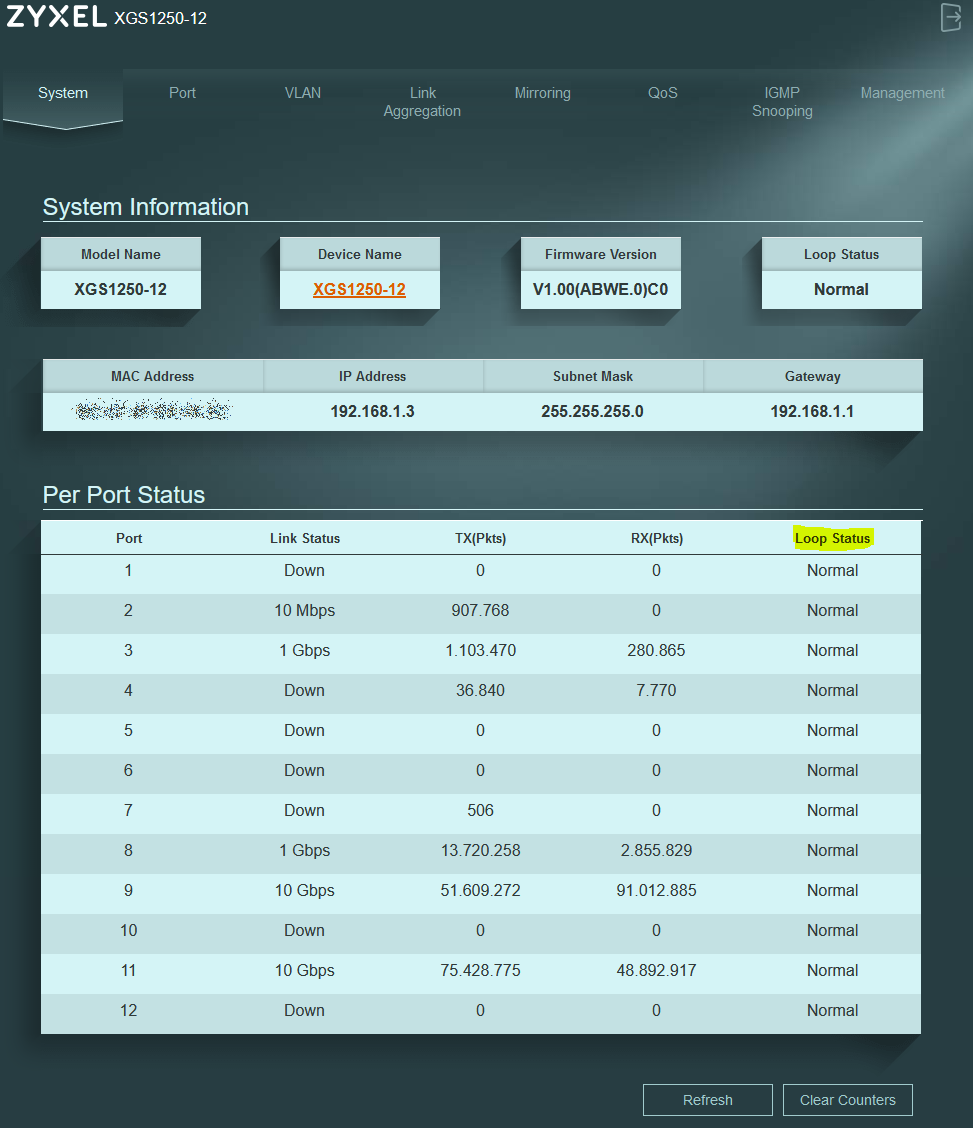The image size is (973, 1128).
Task: Switch to the Port tab
Action: coord(183,93)
